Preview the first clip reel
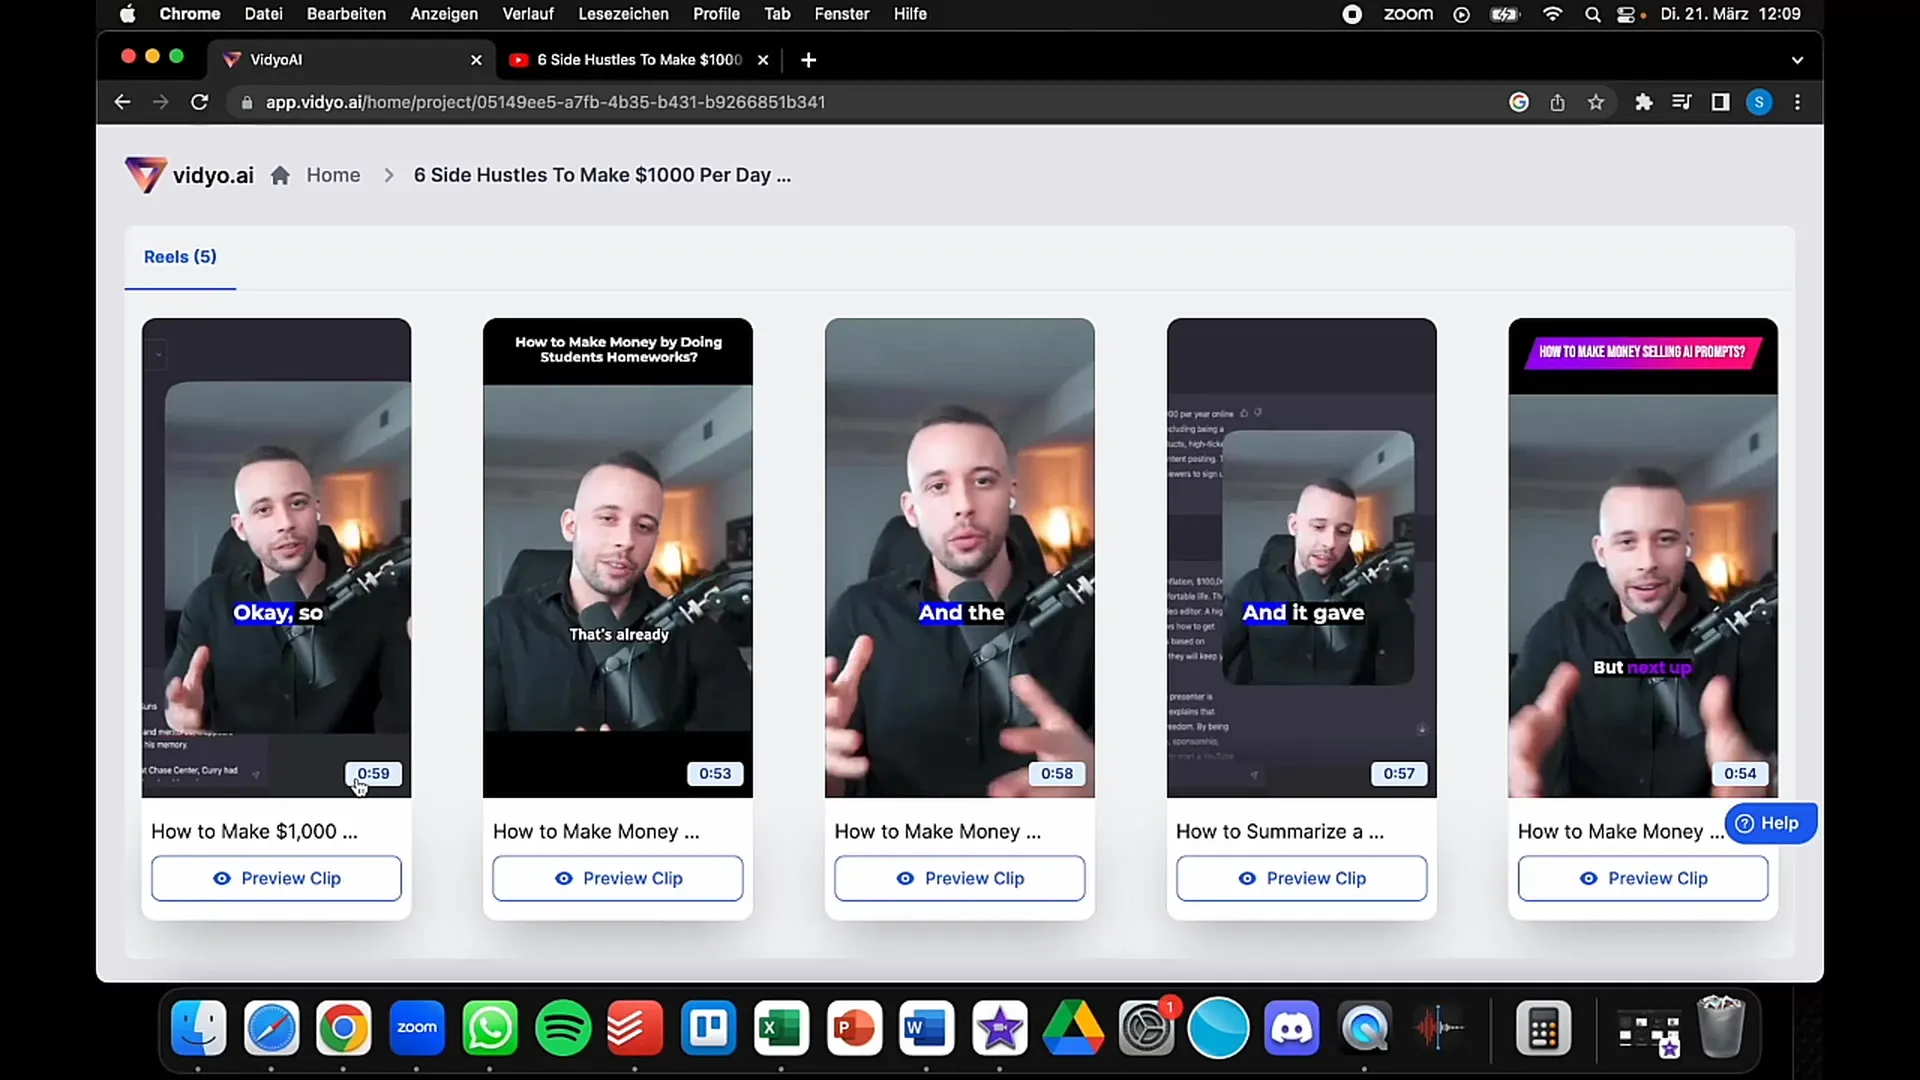The image size is (1920, 1080). (276, 877)
